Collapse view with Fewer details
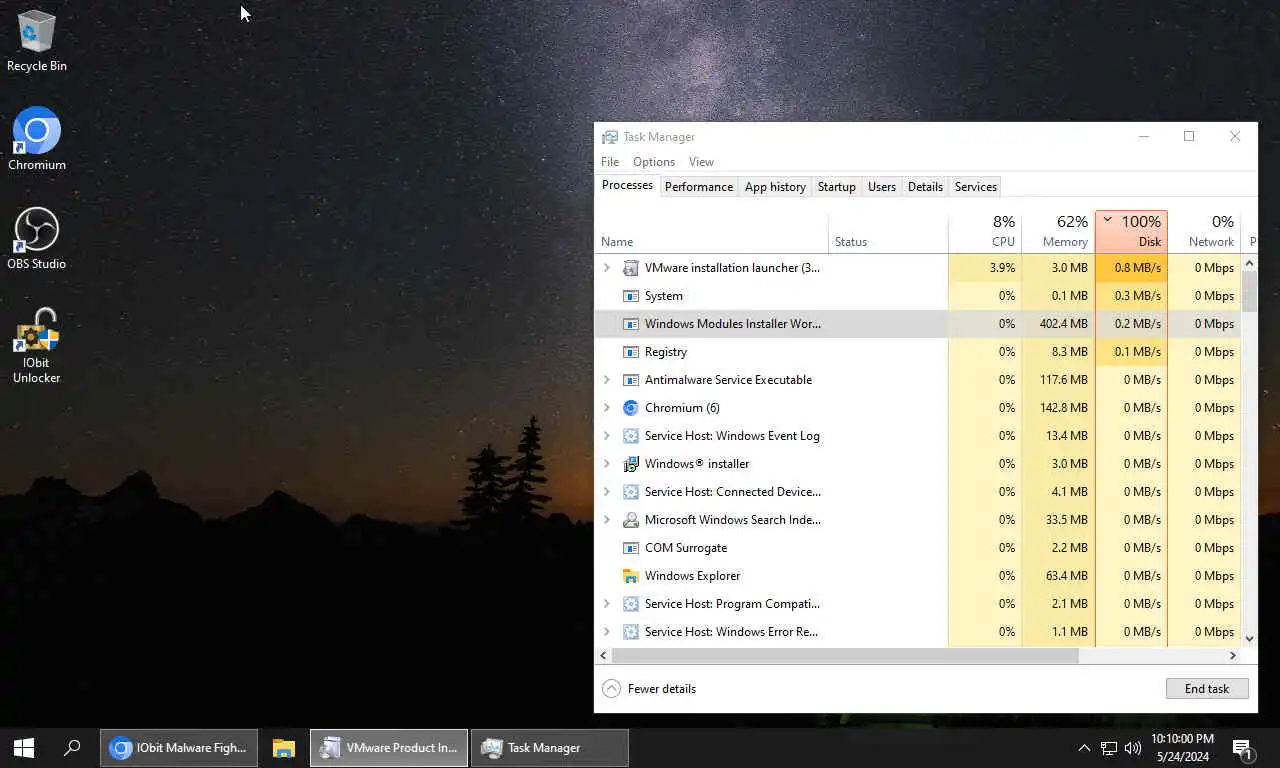Screen dimensions: 1280x768 point(649,689)
